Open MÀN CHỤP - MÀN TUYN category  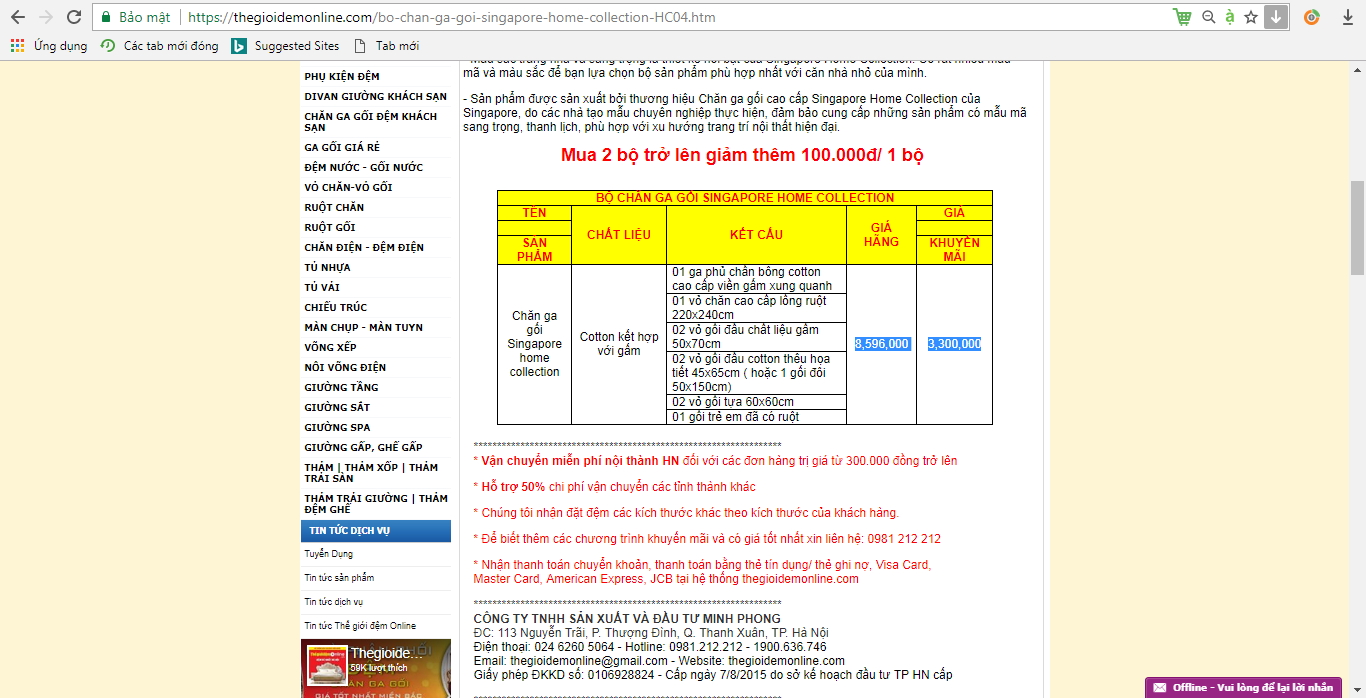click(364, 328)
